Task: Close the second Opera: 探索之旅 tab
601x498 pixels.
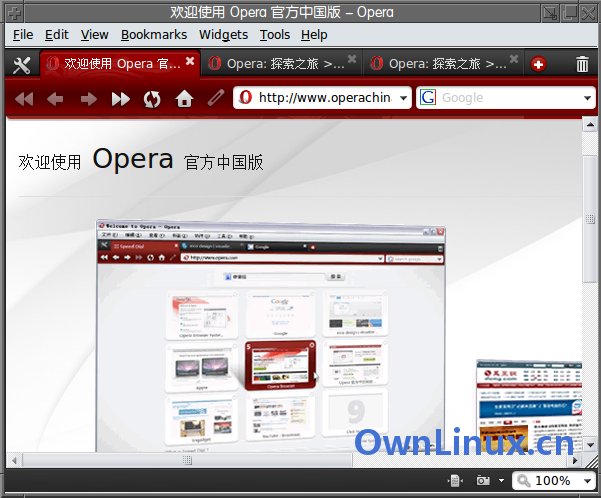Action: 352,59
